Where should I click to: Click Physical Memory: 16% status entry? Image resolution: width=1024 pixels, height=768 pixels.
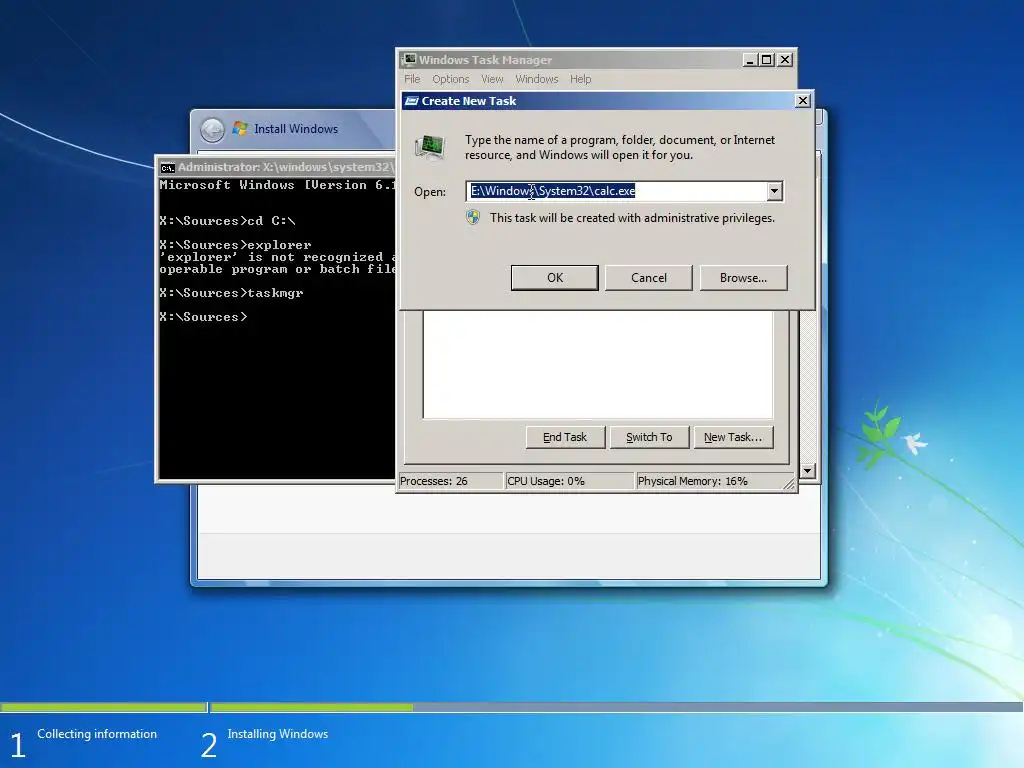tap(709, 481)
